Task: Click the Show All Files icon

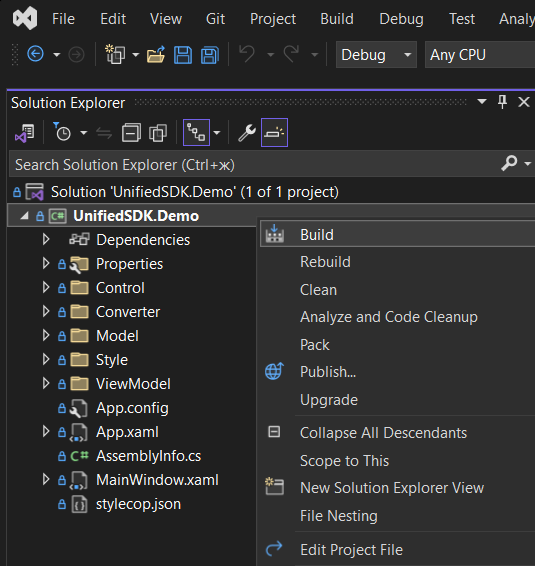Action: tap(158, 133)
